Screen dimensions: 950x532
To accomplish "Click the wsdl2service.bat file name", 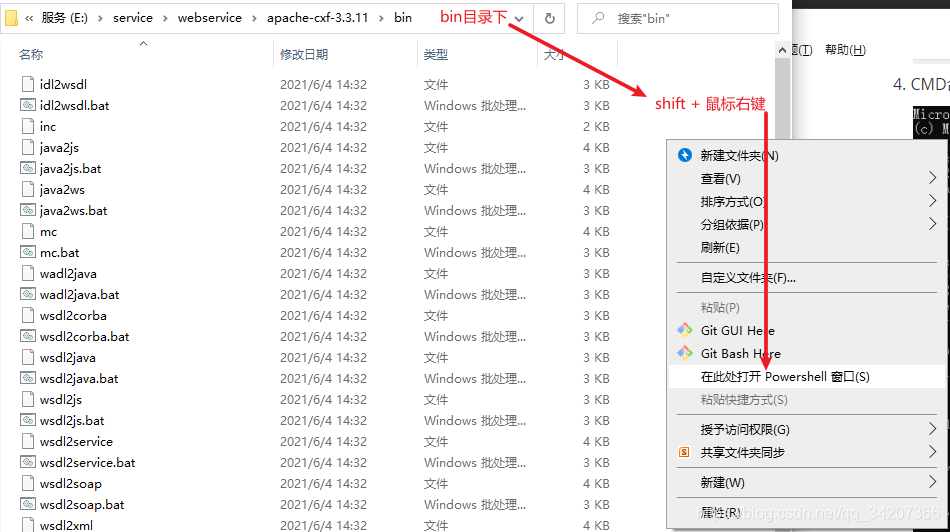I will click(x=87, y=463).
